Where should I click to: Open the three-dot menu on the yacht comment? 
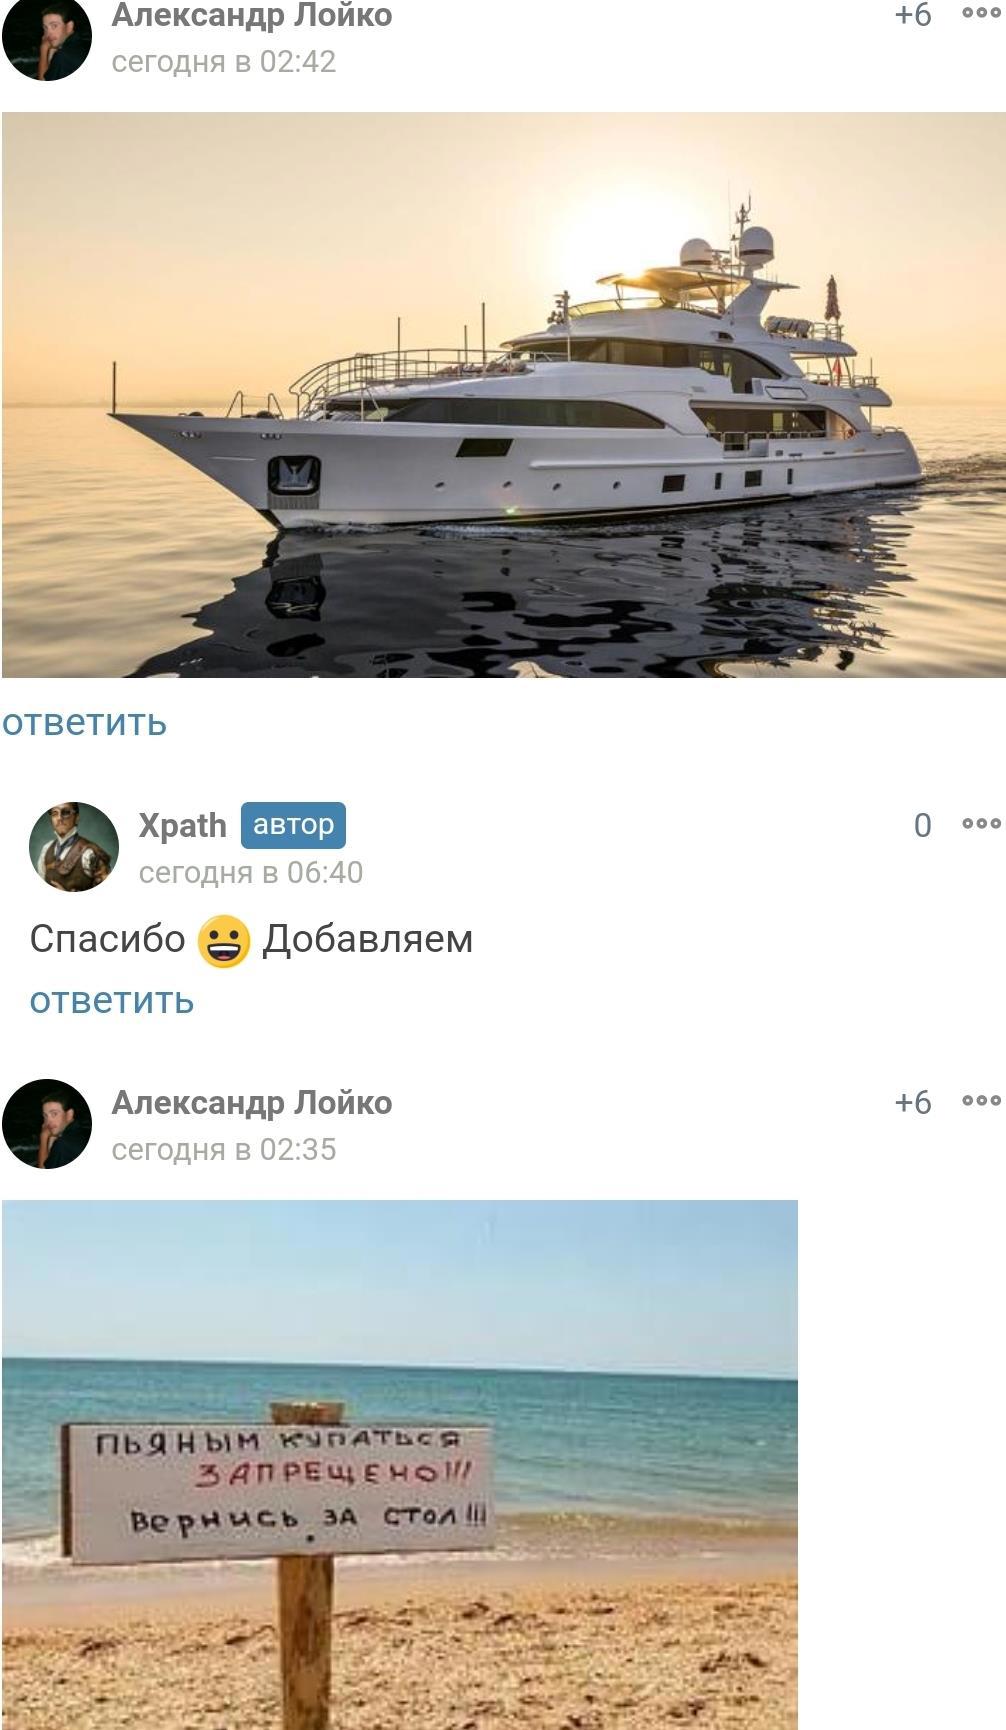pyautogui.click(x=981, y=13)
